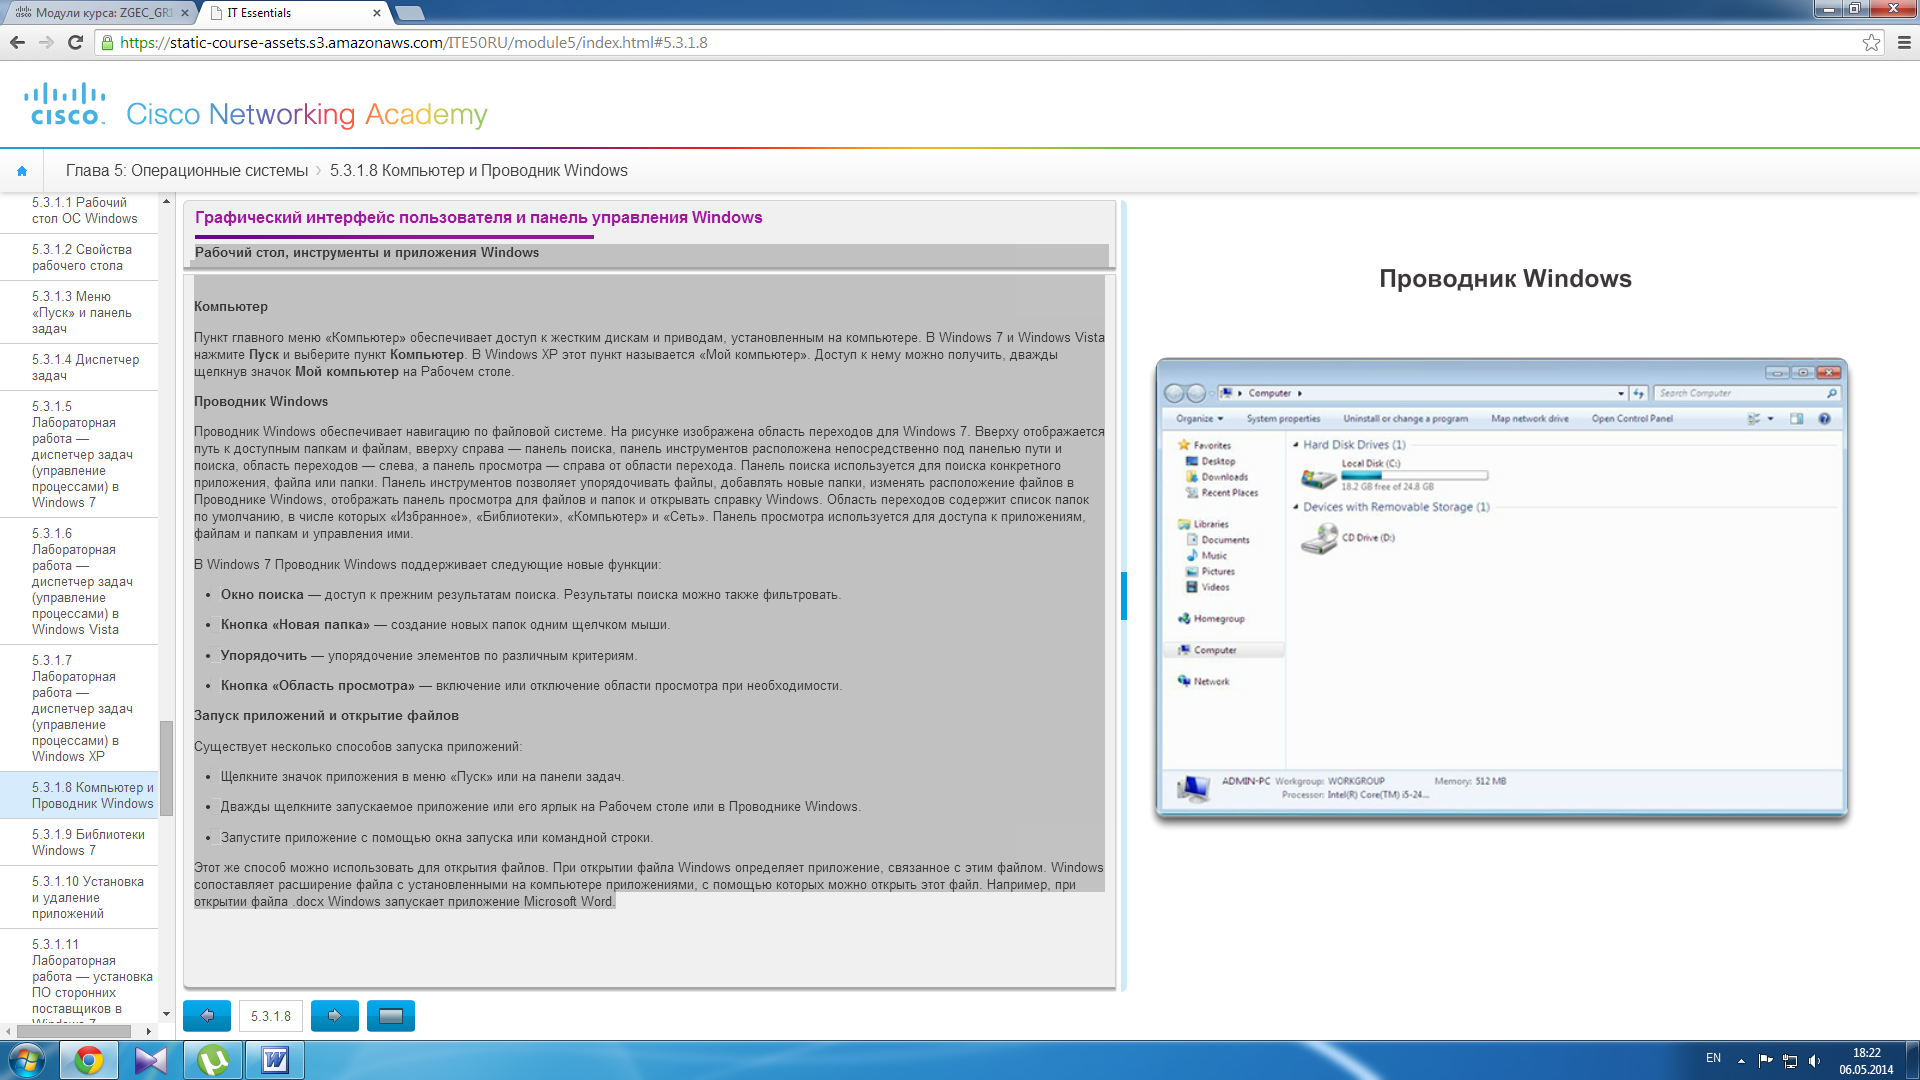Click the URL address bar
The height and width of the screenshot is (1080, 1920).
point(980,42)
